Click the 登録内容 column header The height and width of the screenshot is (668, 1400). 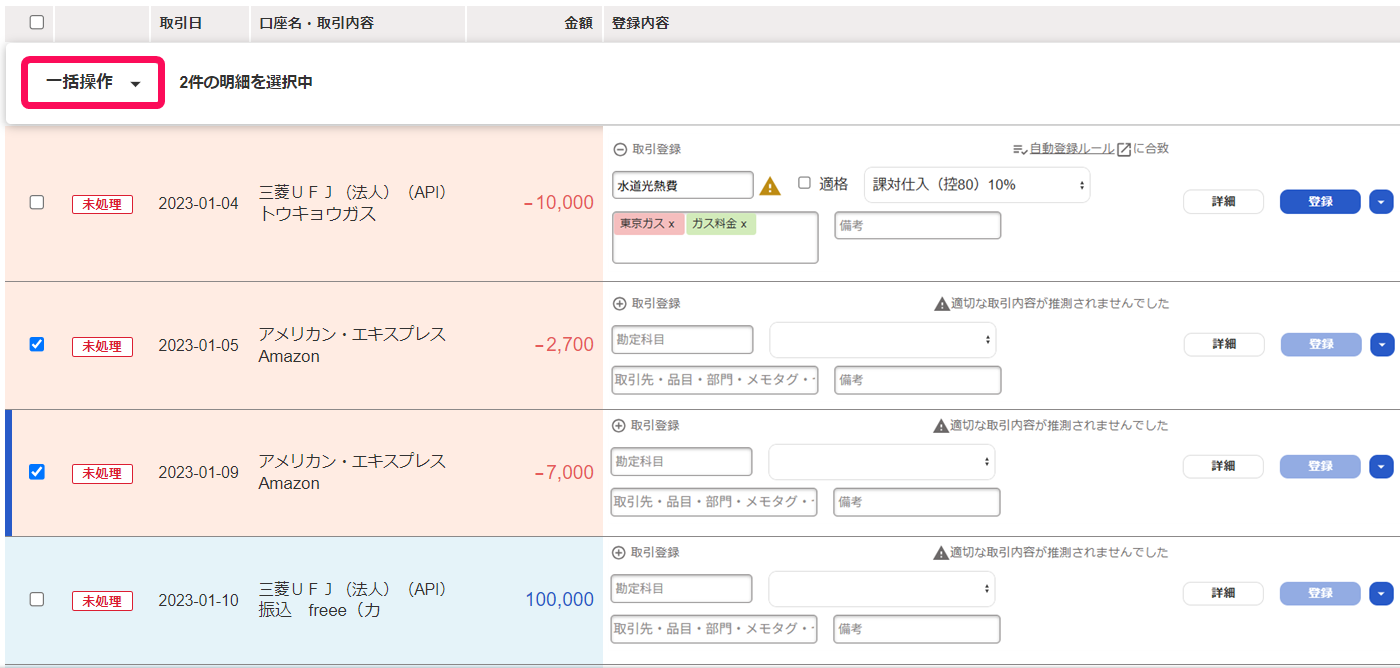[640, 23]
